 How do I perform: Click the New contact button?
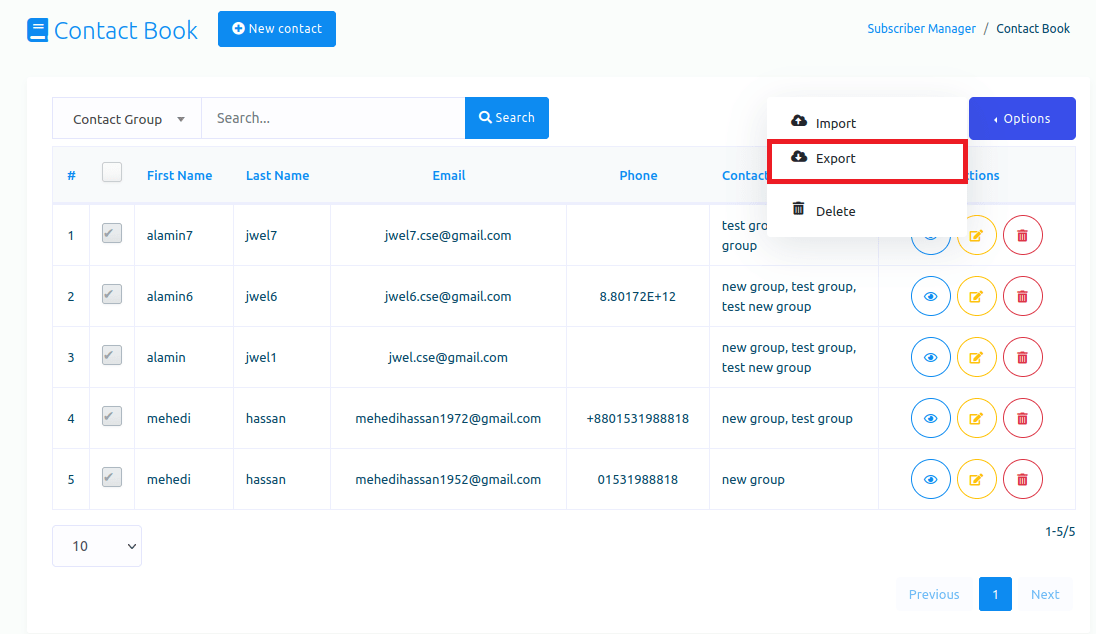pos(276,29)
